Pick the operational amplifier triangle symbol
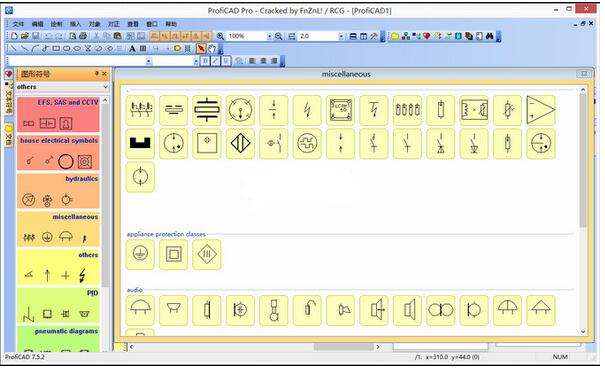This screenshot has height=368, width=605. tap(541, 110)
